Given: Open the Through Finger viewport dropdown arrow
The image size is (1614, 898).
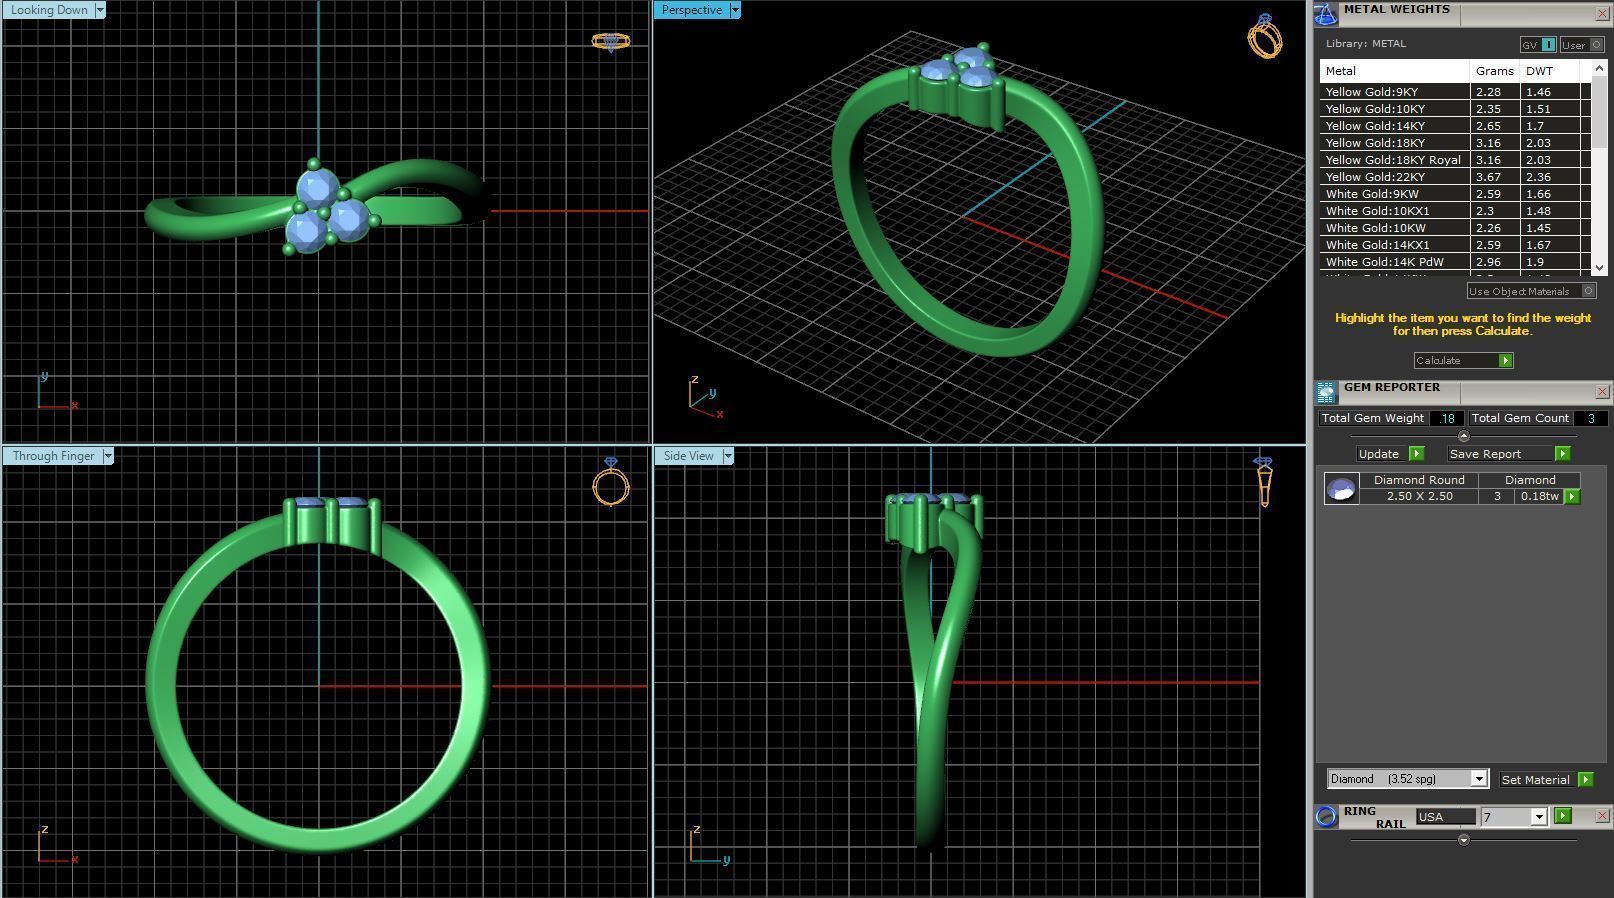Looking at the screenshot, I should click(x=108, y=456).
